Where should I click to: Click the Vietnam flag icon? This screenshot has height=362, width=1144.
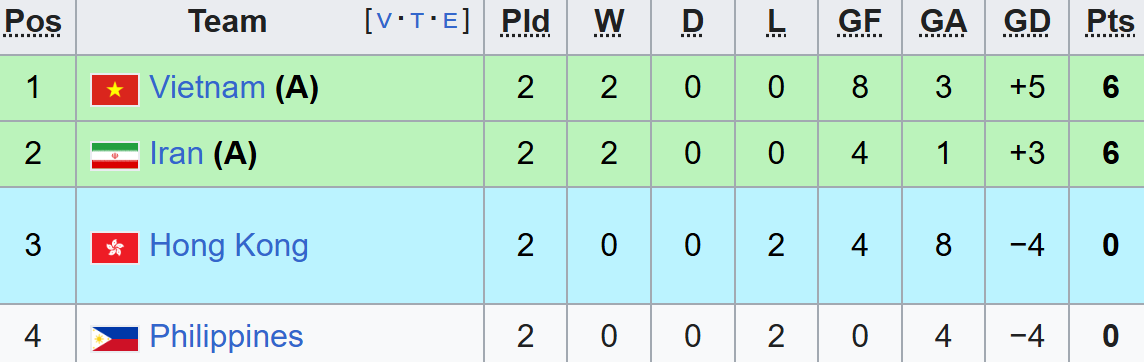click(x=115, y=90)
